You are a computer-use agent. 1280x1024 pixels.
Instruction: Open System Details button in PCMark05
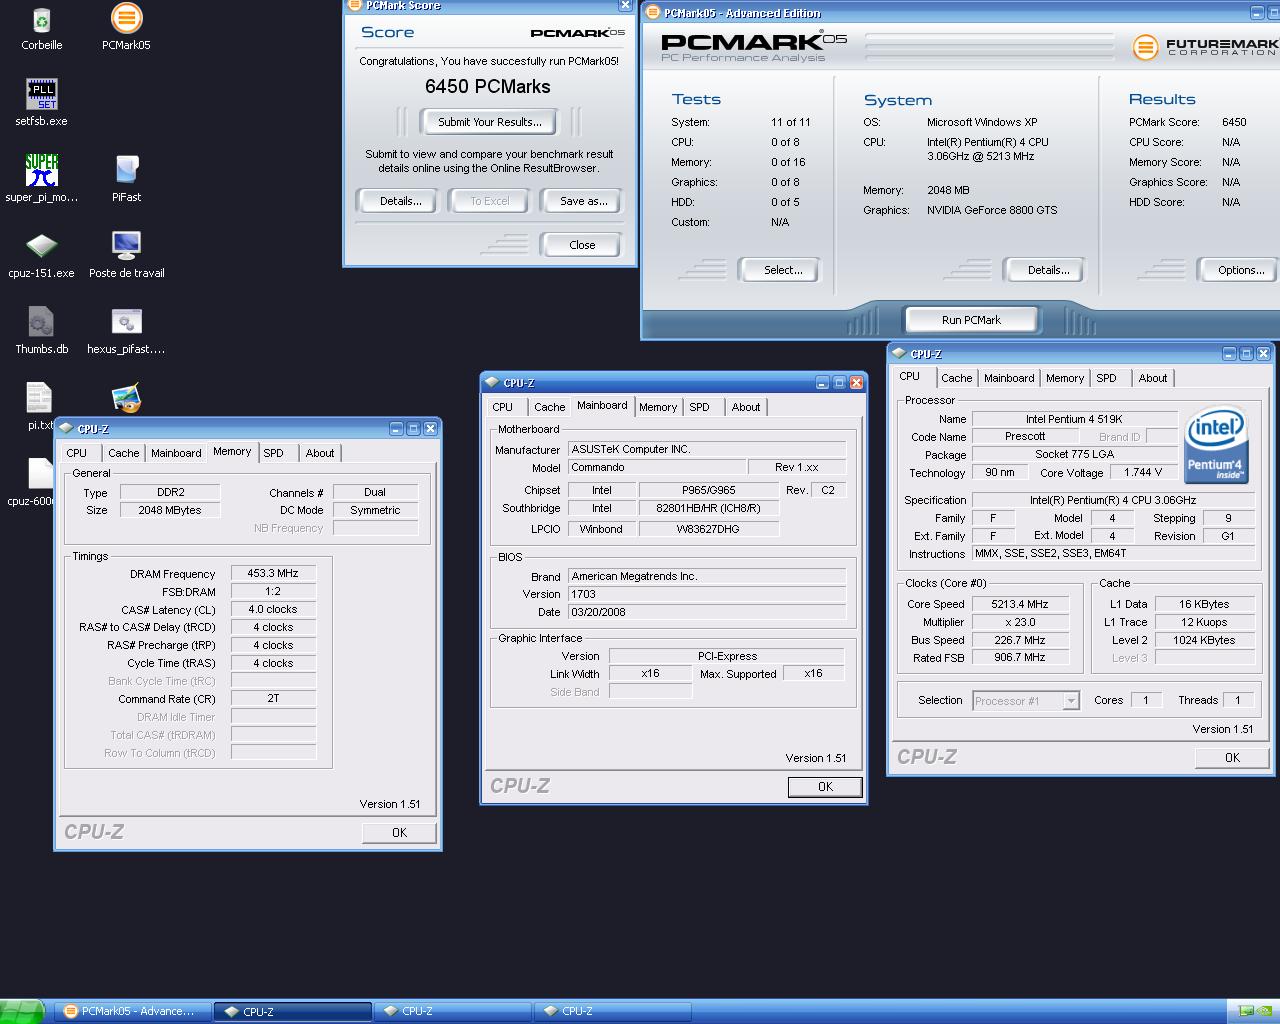1048,270
